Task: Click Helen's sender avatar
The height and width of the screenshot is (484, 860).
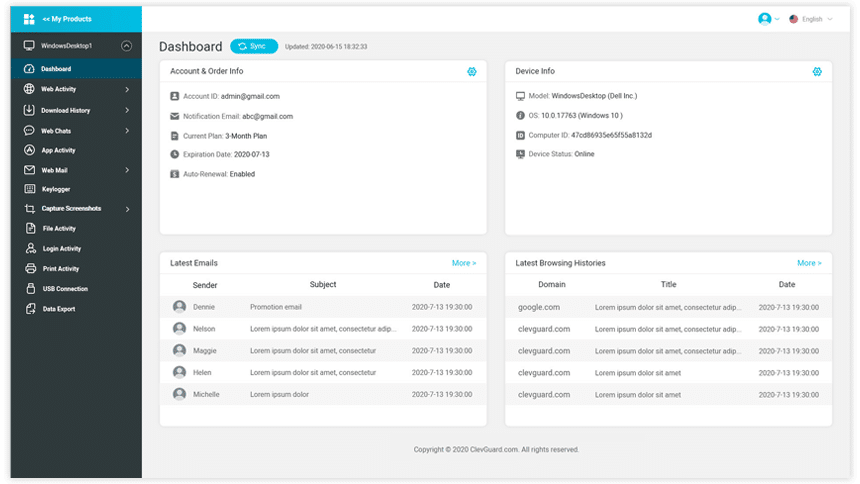Action: pyautogui.click(x=179, y=372)
